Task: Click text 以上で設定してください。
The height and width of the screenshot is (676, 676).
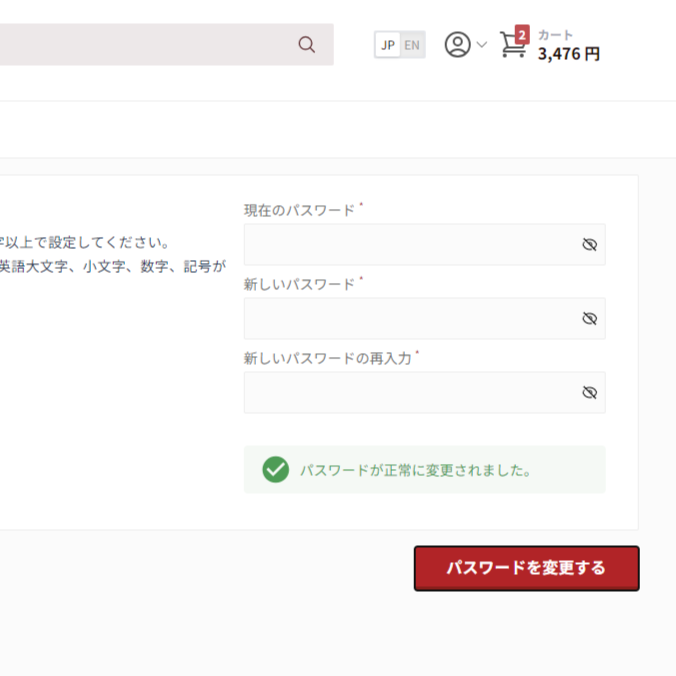Action: click(88, 243)
